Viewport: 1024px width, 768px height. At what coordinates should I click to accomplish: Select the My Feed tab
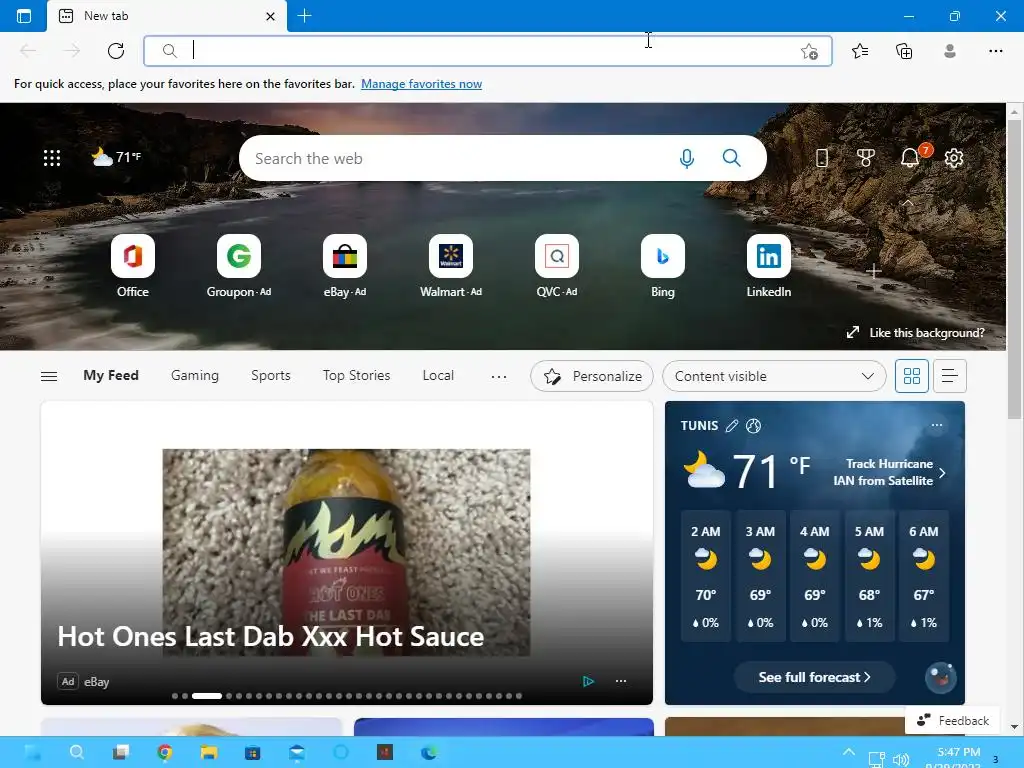111,376
